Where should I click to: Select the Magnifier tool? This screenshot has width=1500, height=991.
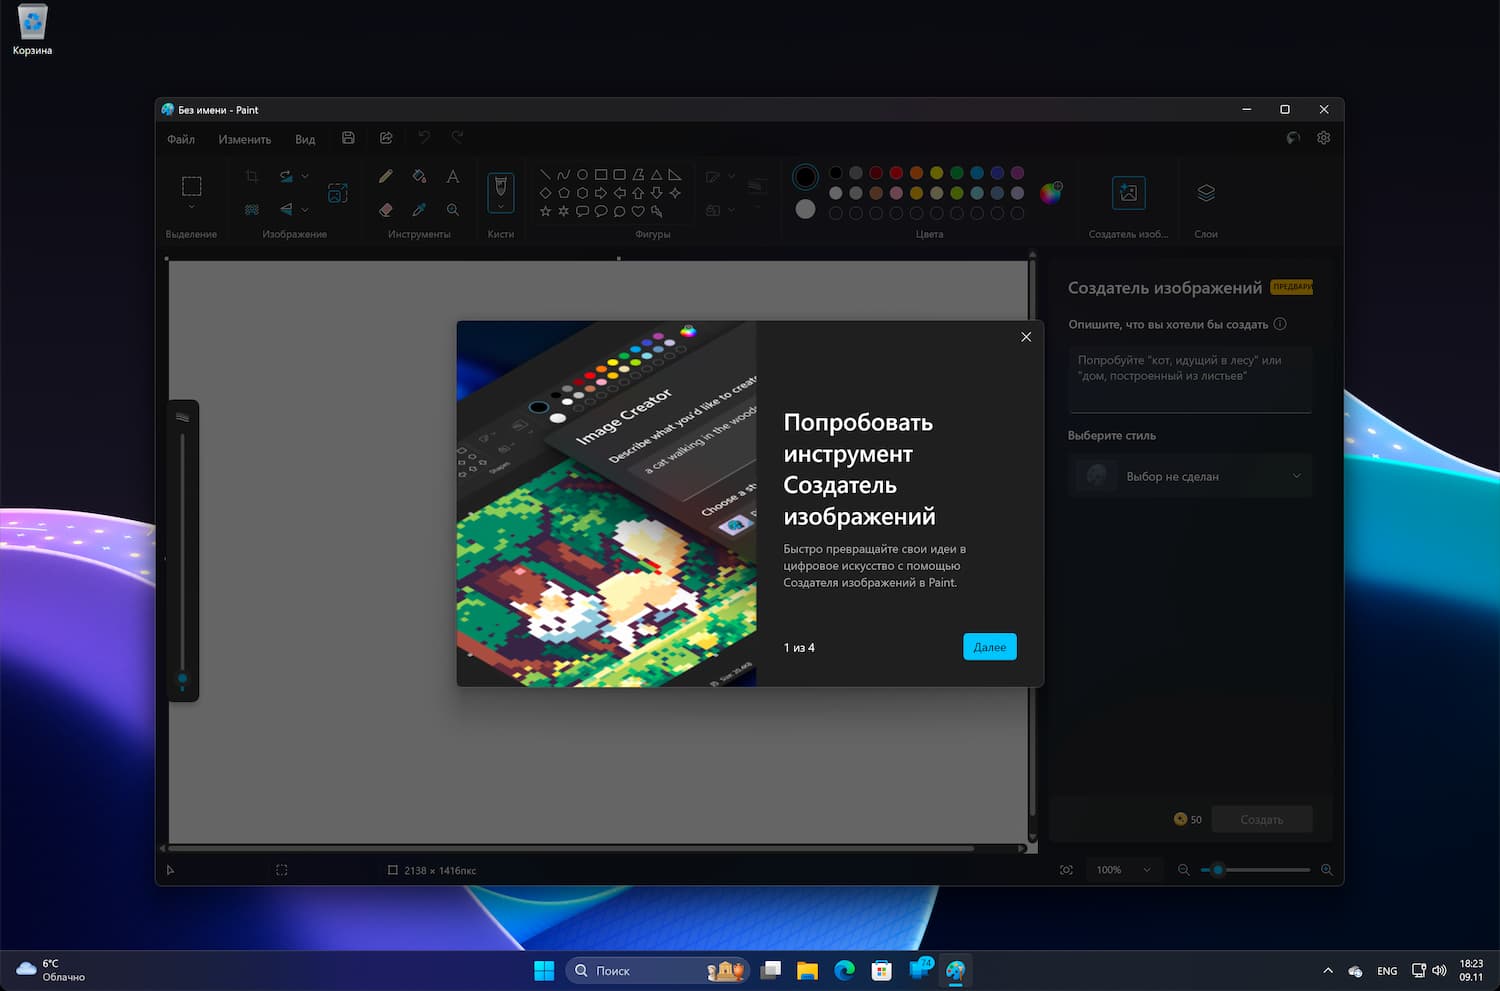(453, 209)
